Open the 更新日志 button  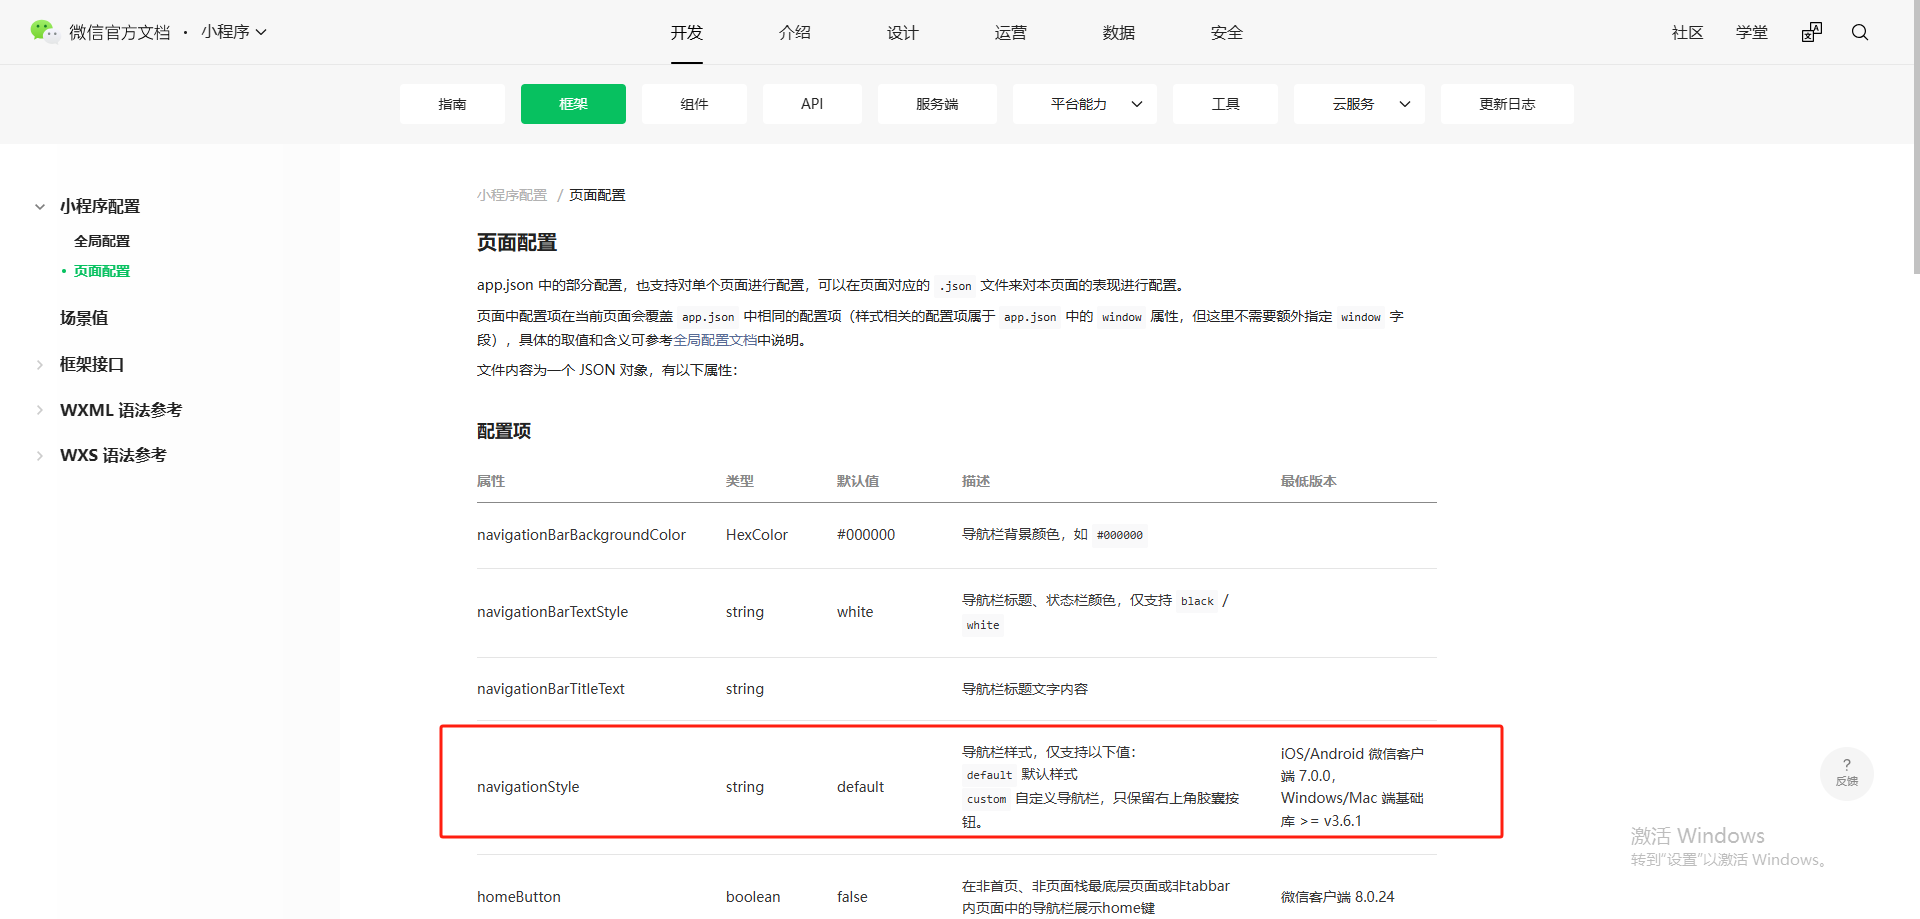(1507, 104)
